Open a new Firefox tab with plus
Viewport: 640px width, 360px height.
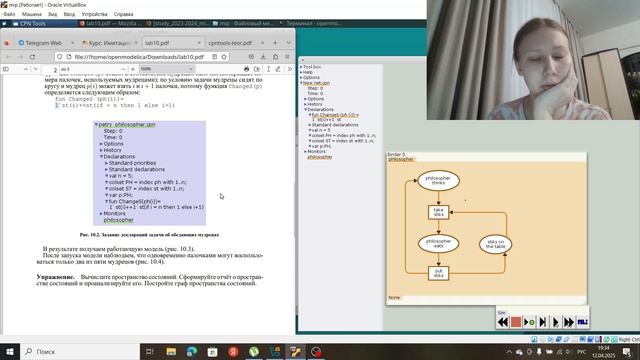tap(275, 43)
